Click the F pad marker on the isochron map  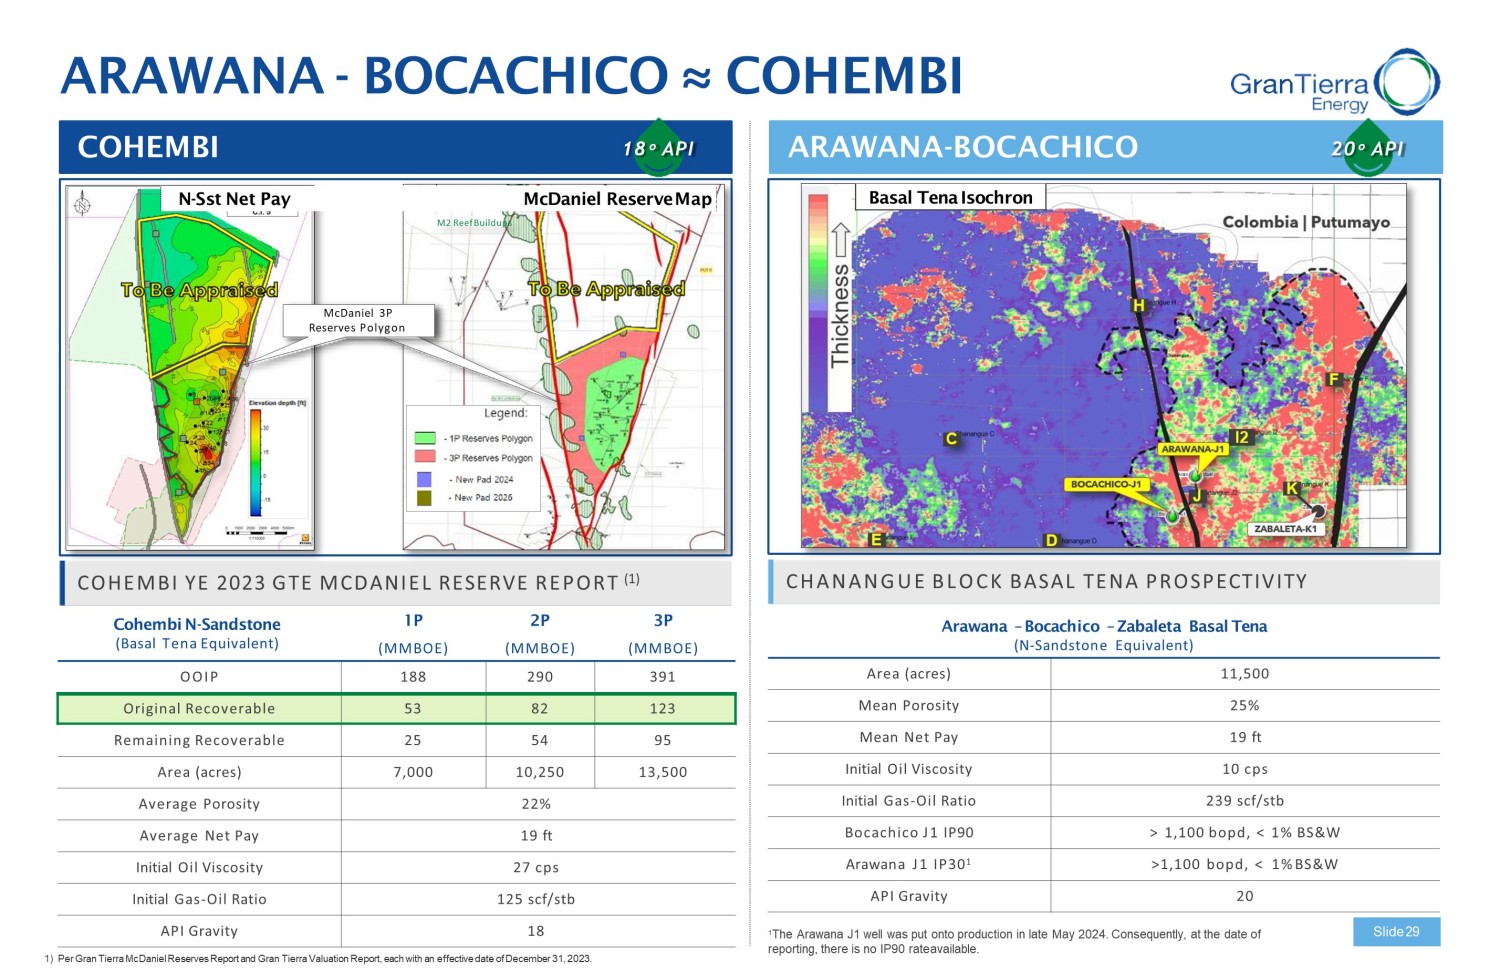pyautogui.click(x=1333, y=379)
